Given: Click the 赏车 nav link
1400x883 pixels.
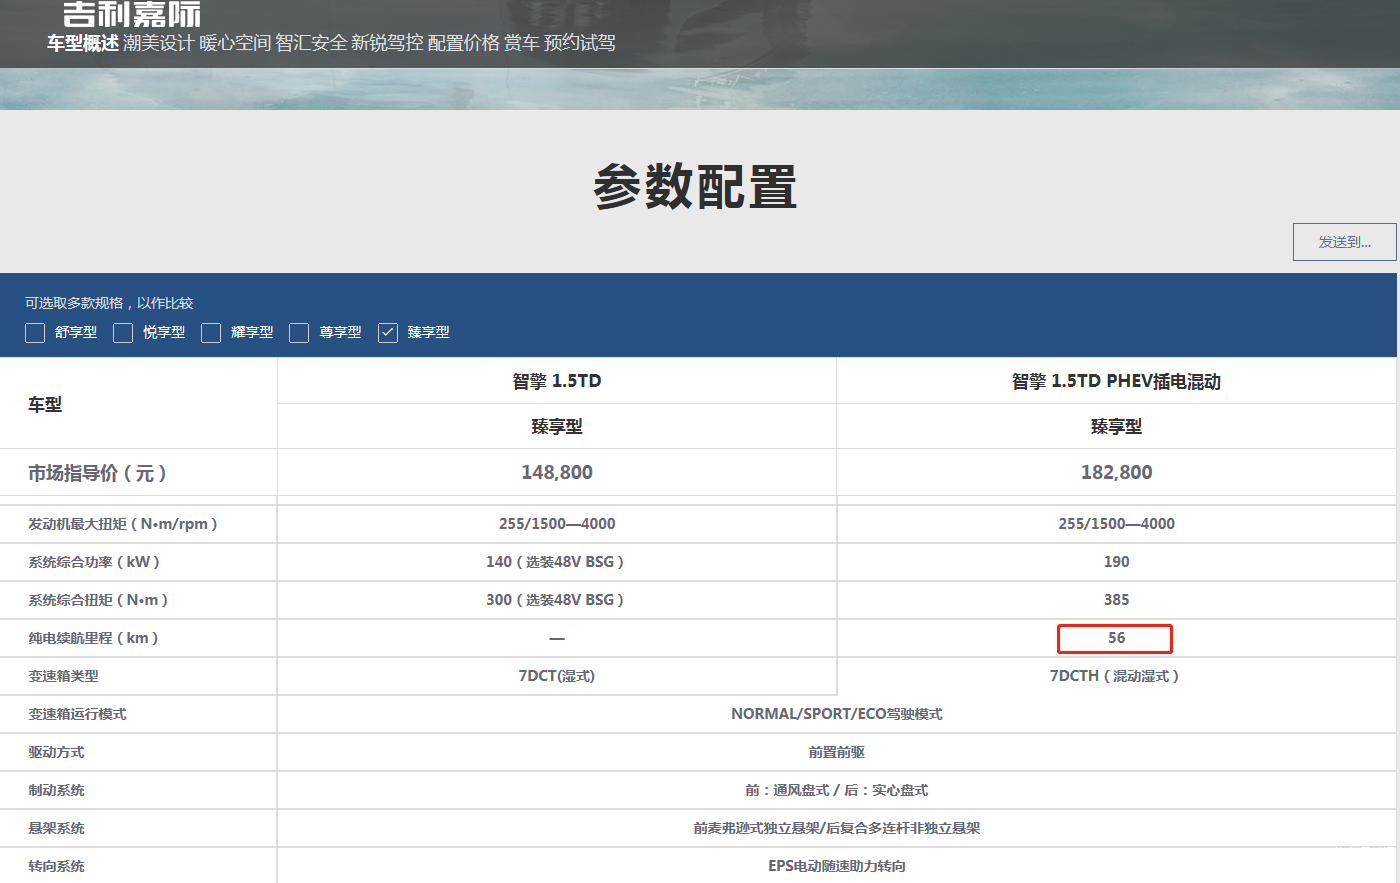Looking at the screenshot, I should point(521,43).
